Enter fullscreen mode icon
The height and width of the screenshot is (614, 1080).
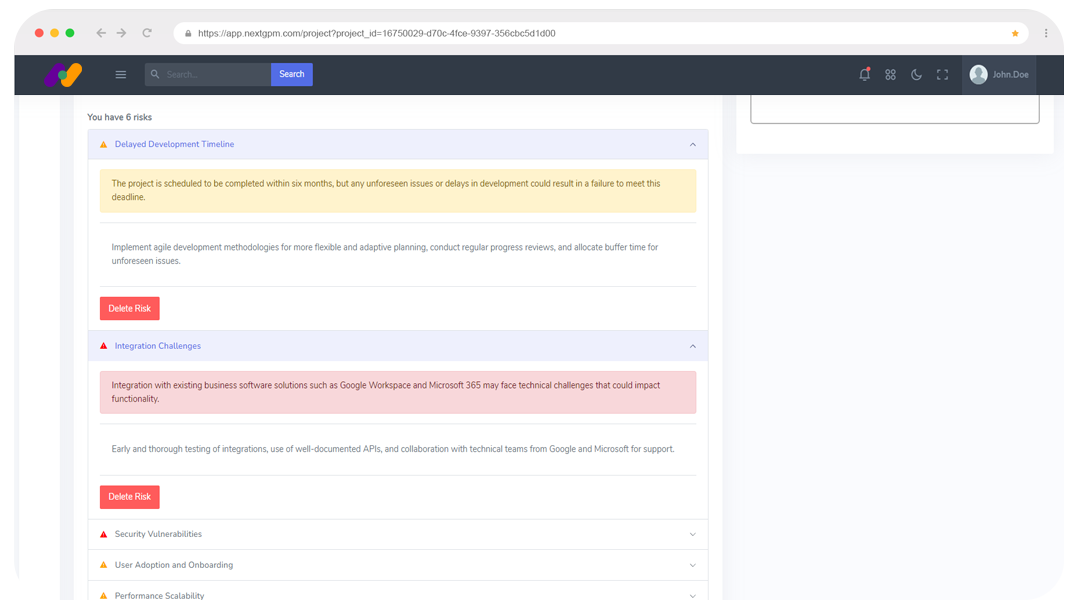click(942, 74)
